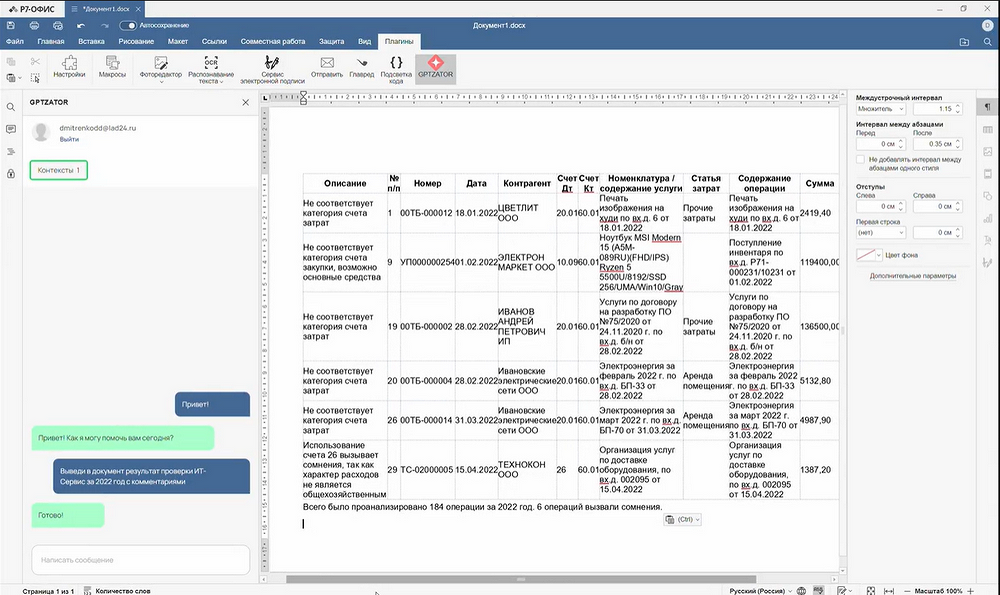
Task: Open the OCR text recognition plugin
Action: click(x=211, y=70)
